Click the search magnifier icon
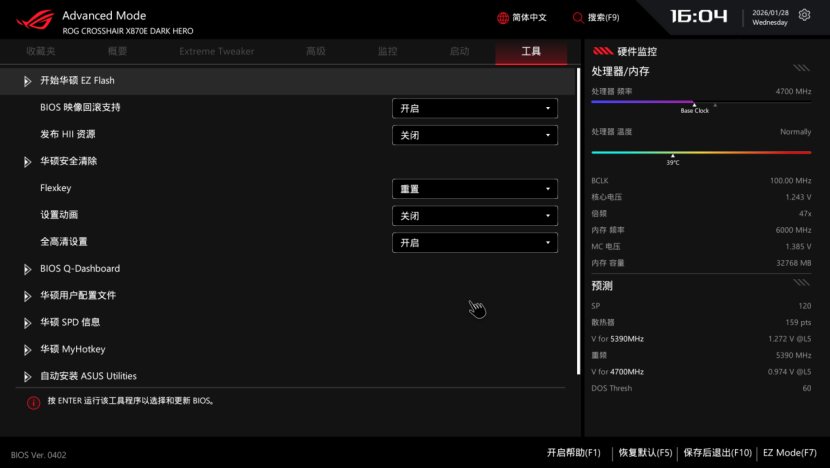830x468 pixels. (x=578, y=18)
